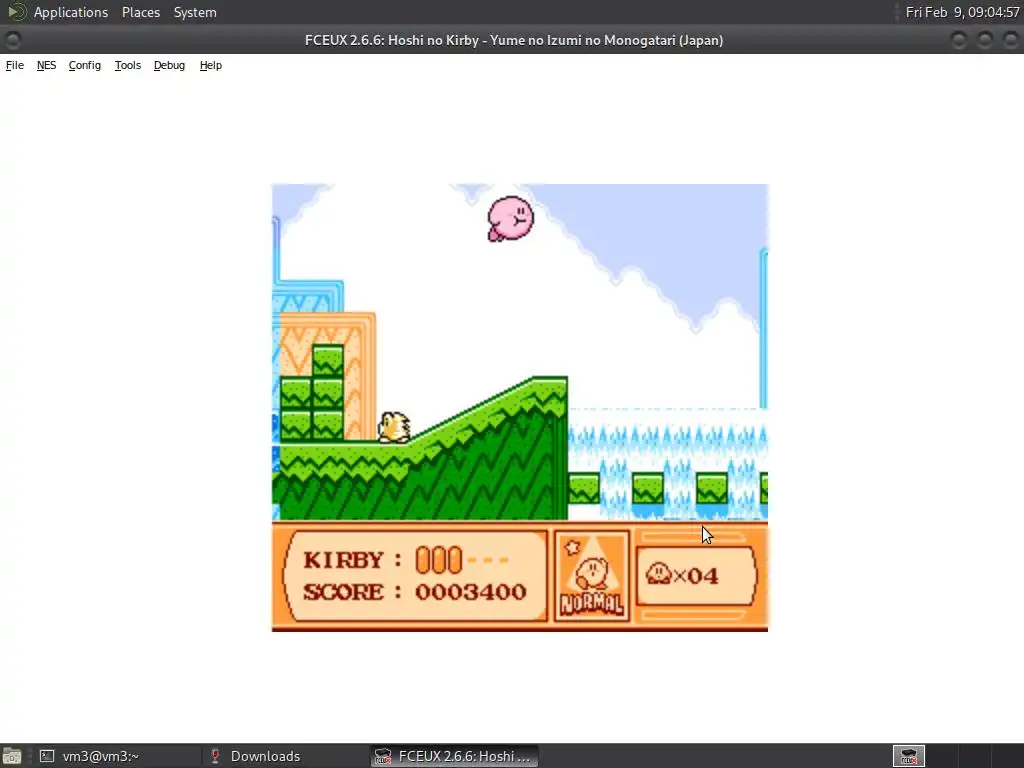
Task: Open the NES menu
Action: pos(46,65)
